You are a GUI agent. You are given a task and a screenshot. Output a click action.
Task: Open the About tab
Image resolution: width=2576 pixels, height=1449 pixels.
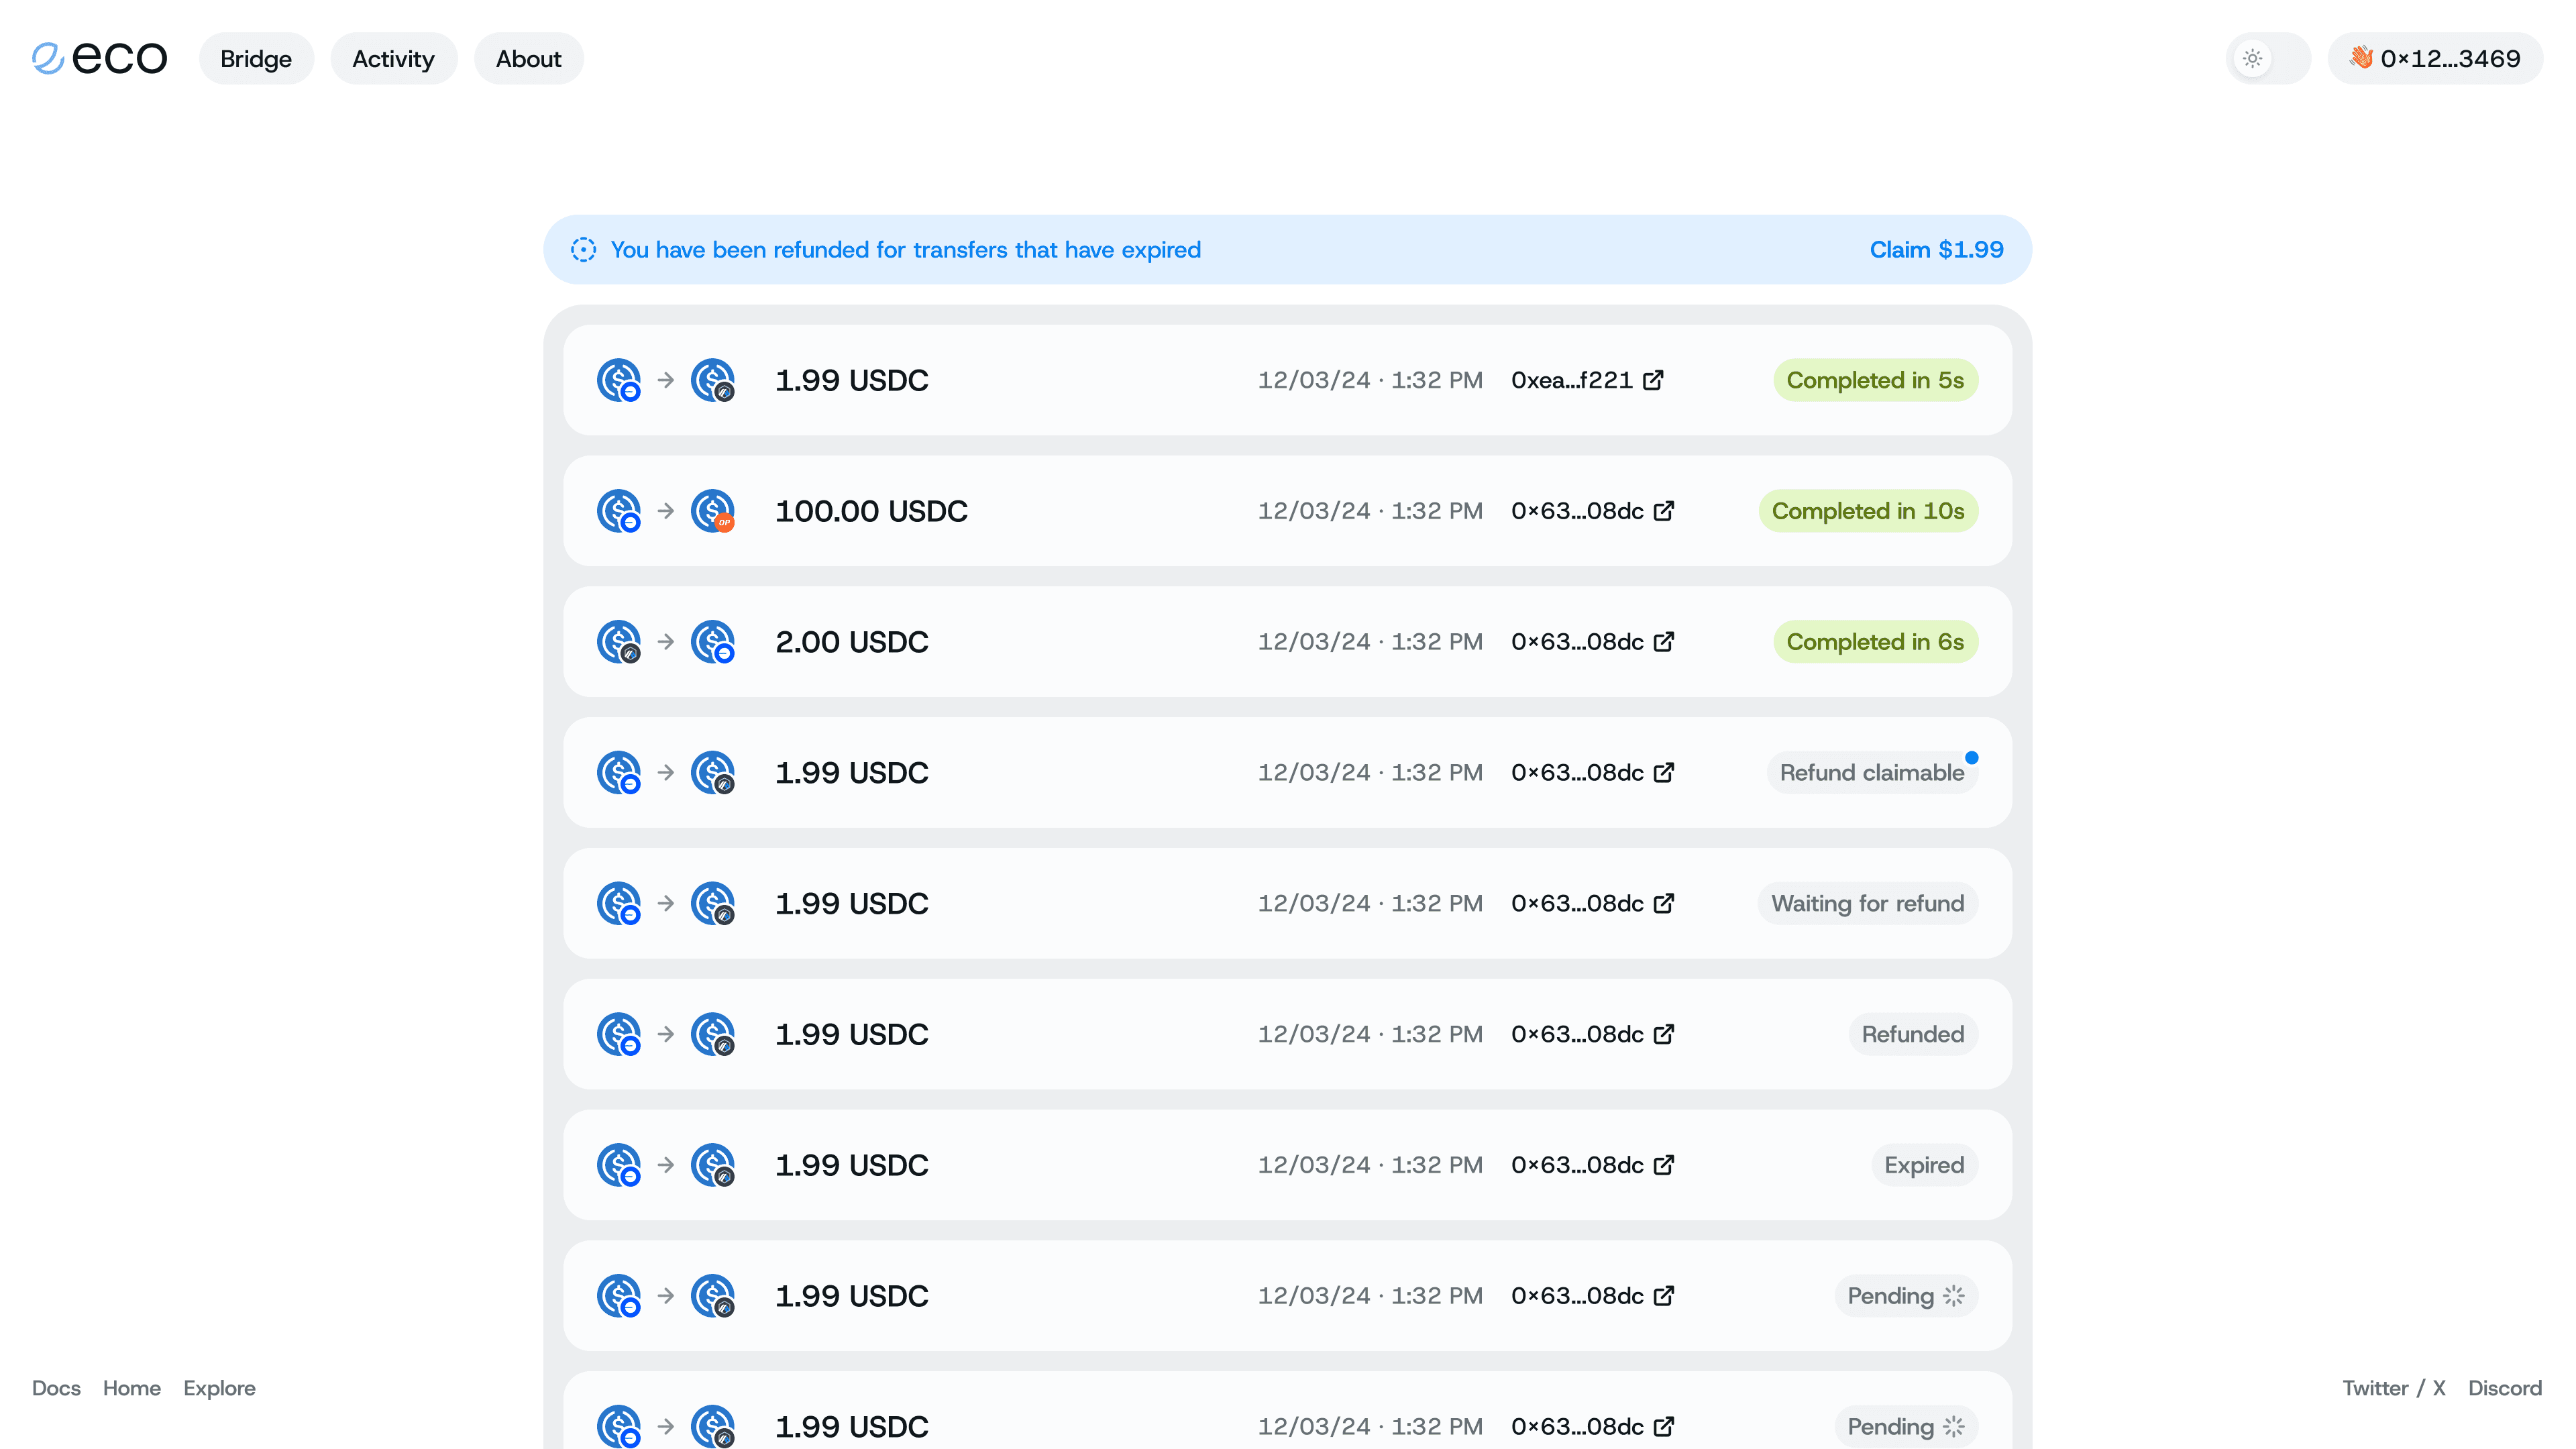tap(528, 59)
